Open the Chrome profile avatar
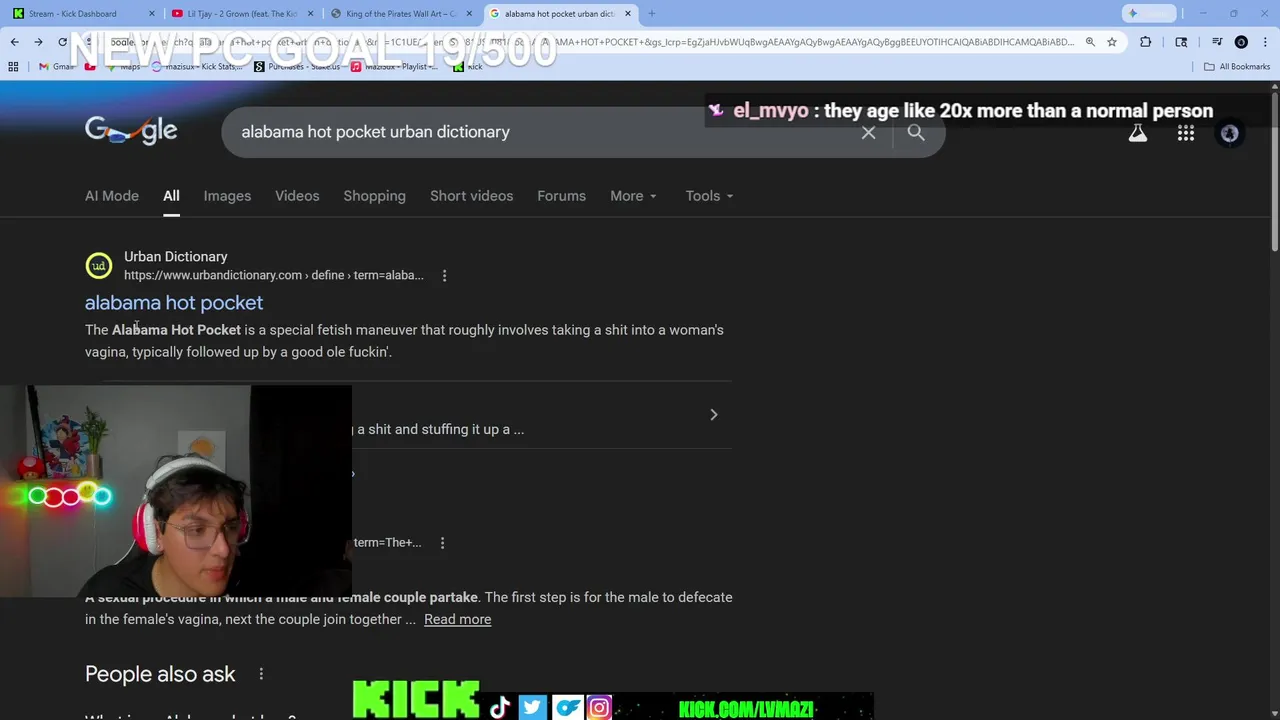 pos(1241,42)
